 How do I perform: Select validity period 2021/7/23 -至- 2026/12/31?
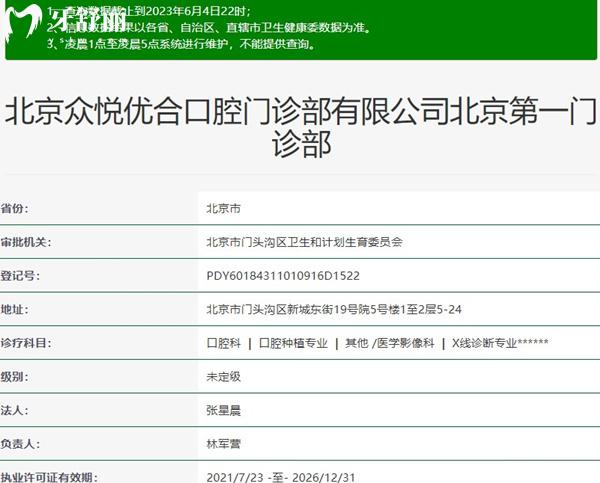tap(281, 477)
